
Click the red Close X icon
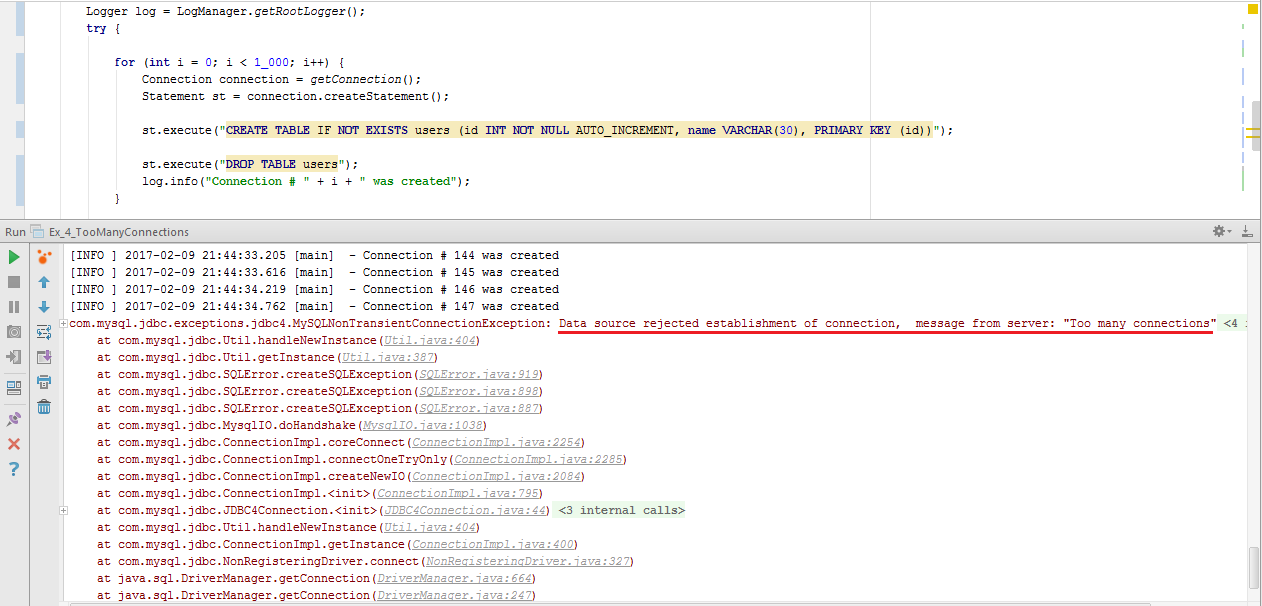tap(14, 444)
